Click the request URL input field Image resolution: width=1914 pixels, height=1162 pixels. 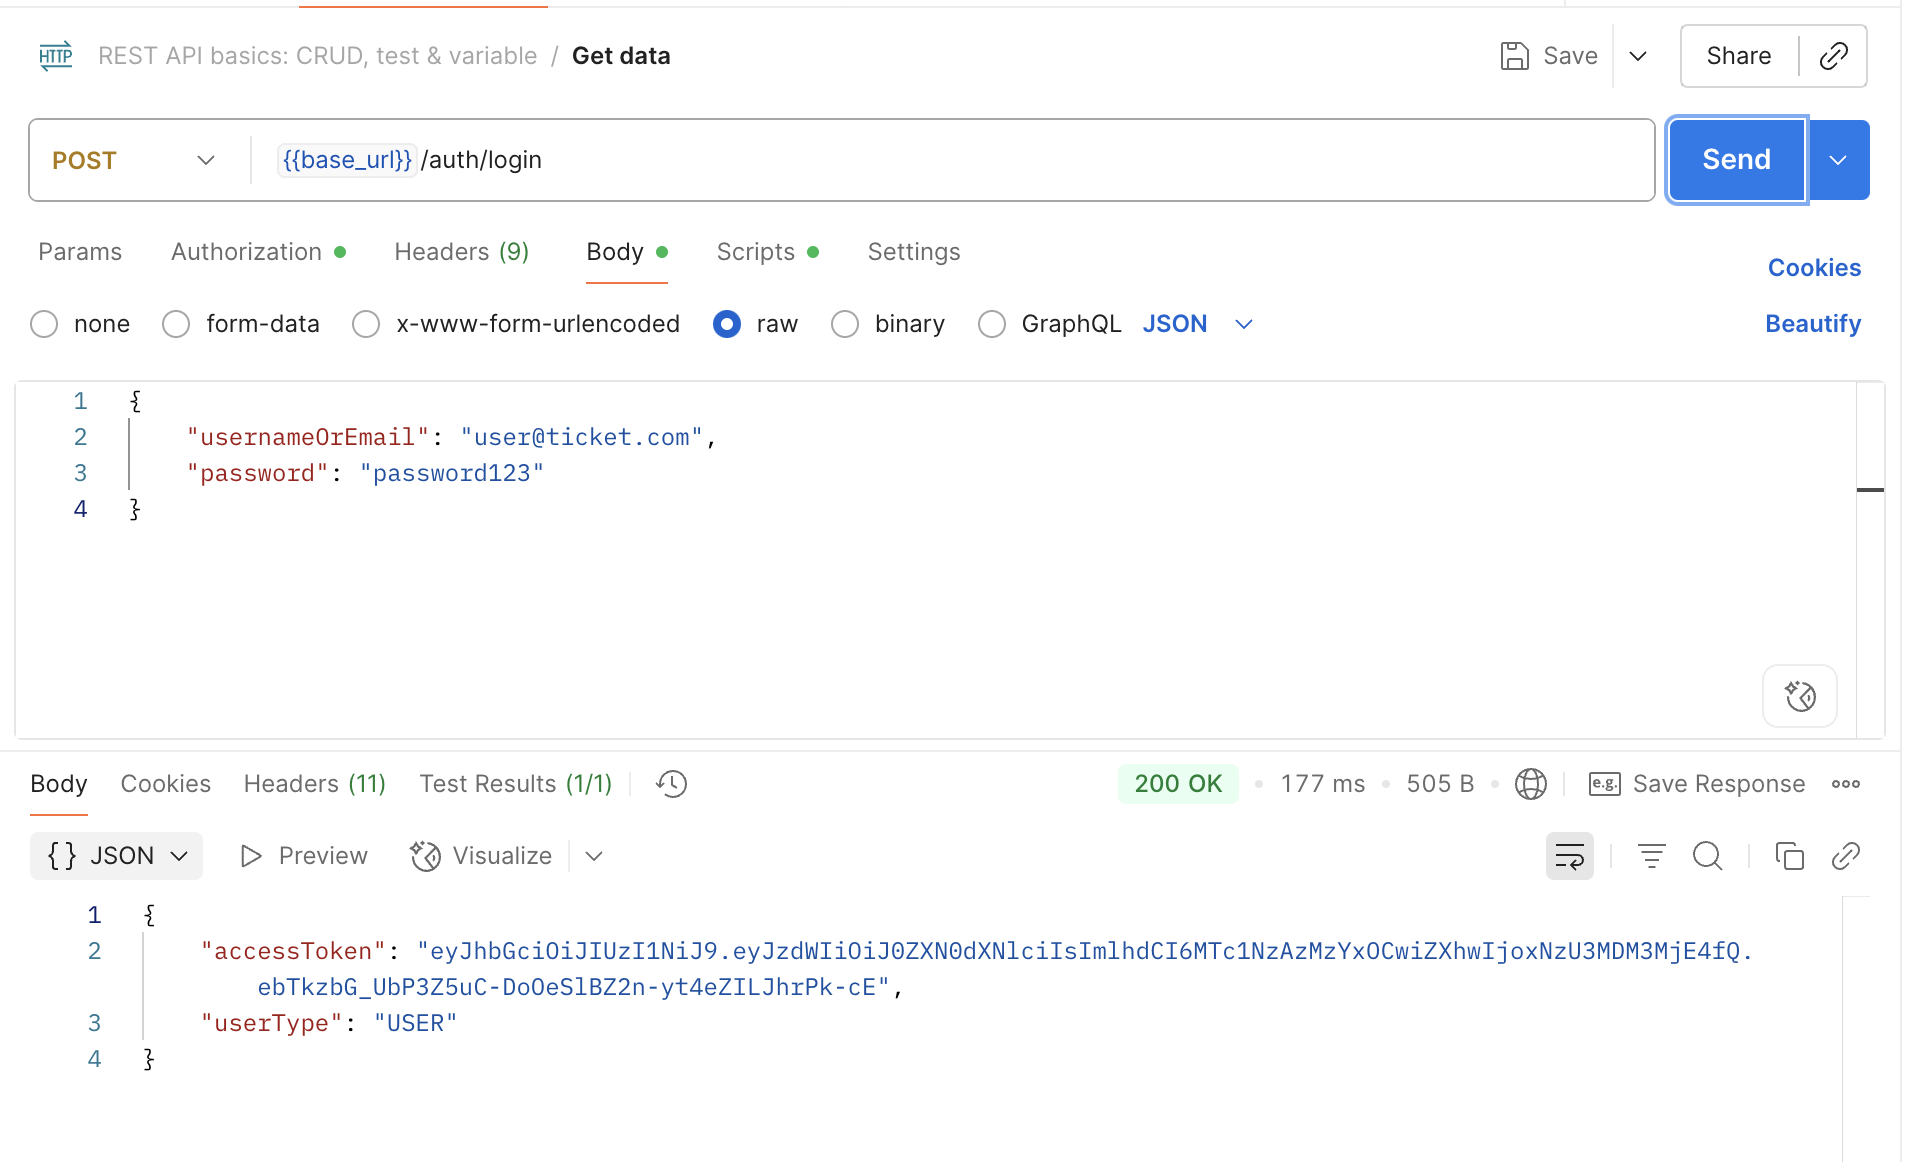(x=1000, y=160)
